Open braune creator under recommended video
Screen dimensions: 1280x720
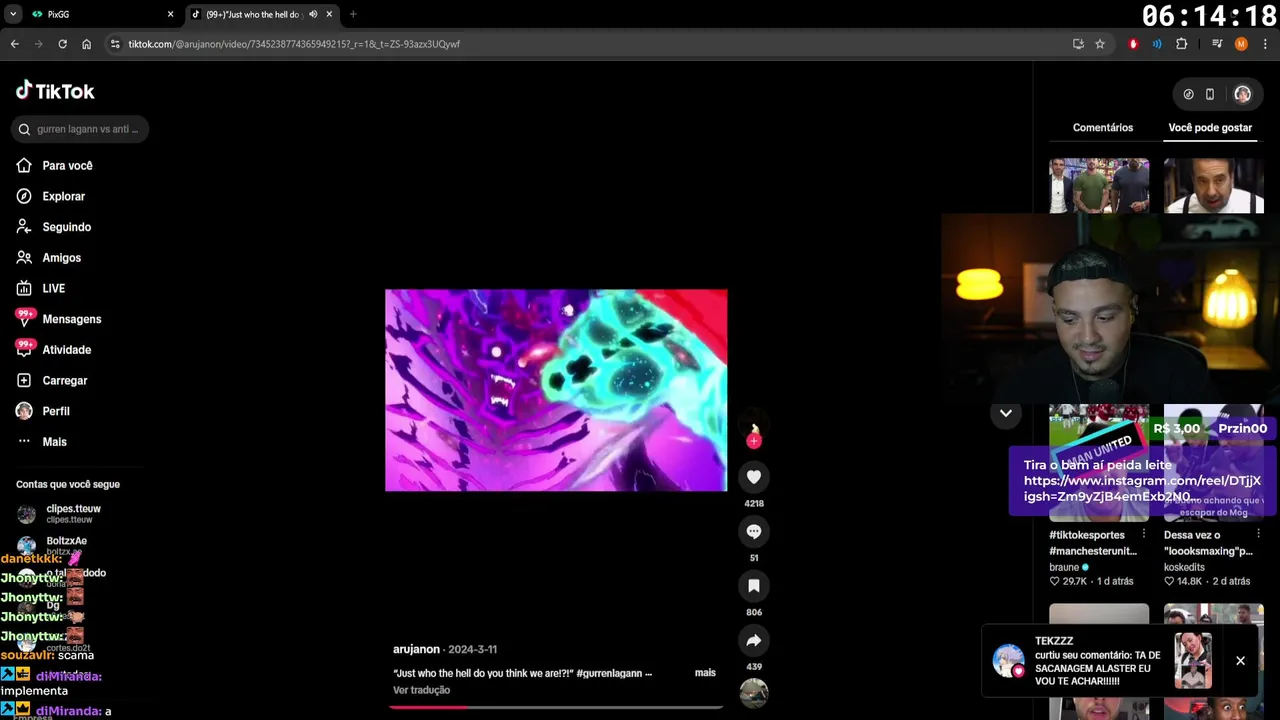pos(1064,567)
